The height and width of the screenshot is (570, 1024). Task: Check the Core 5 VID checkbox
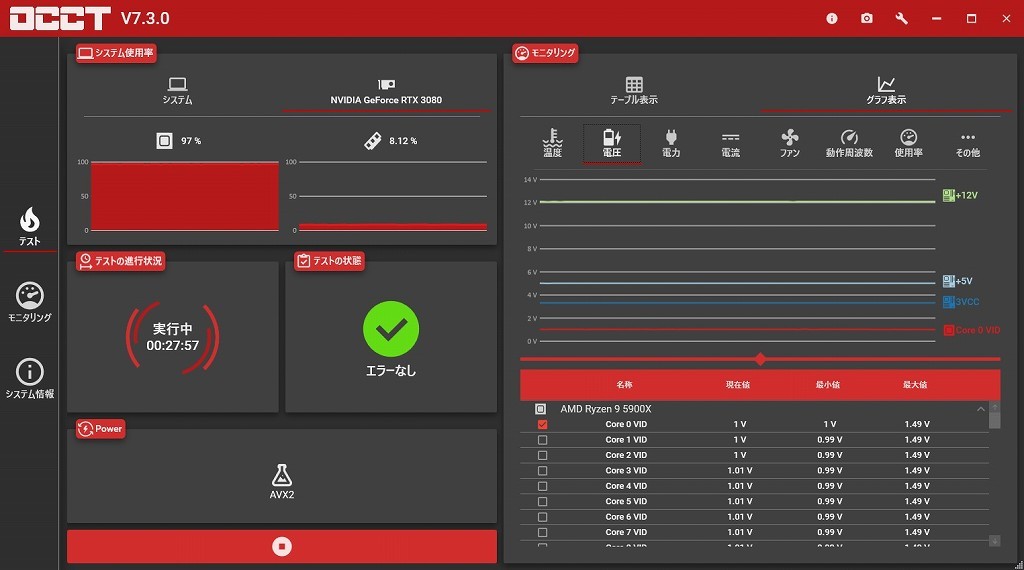[x=542, y=501]
